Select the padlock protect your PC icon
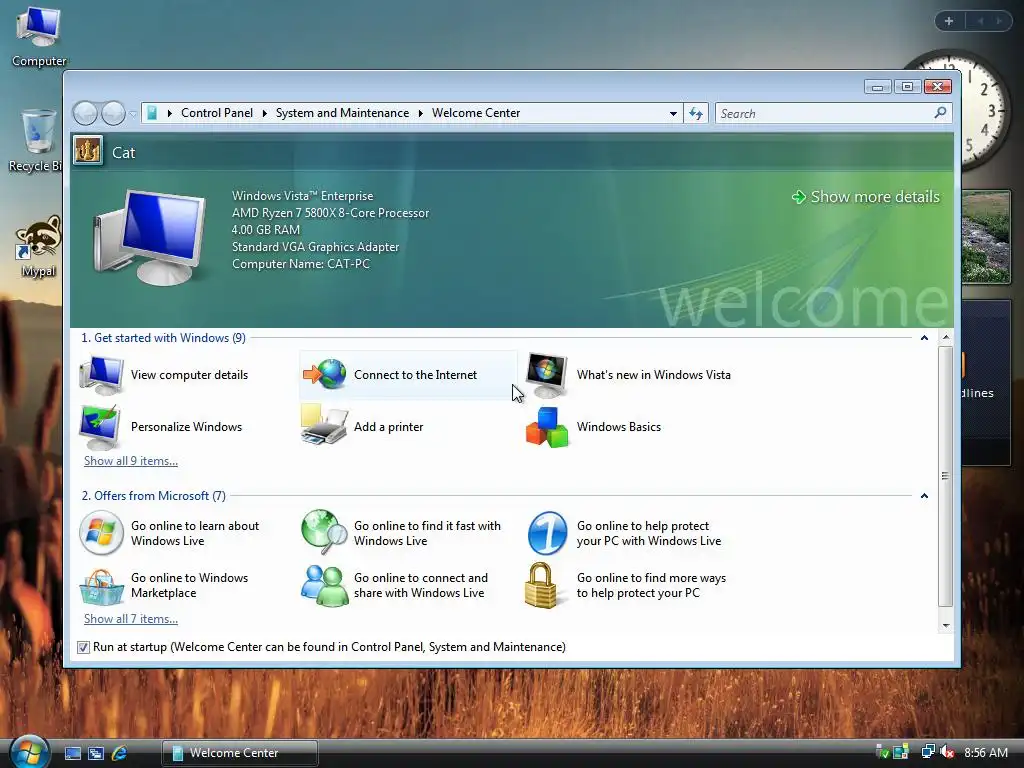This screenshot has height=768, width=1024. 541,585
